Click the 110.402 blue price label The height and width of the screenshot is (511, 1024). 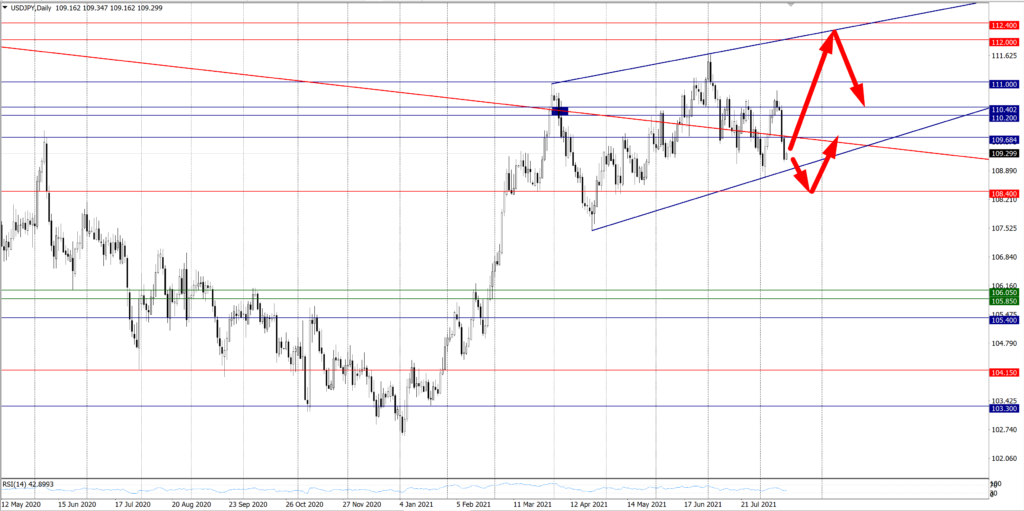(1003, 109)
